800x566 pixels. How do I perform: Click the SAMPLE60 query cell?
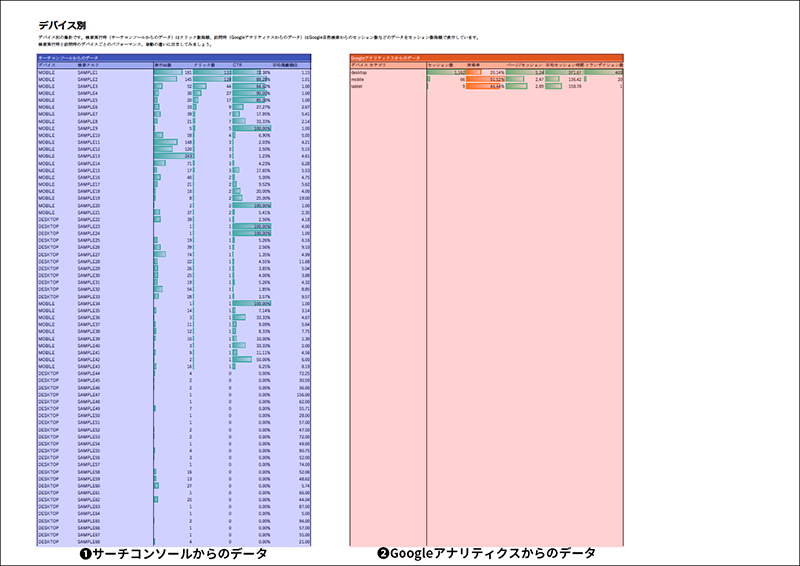tap(89, 486)
